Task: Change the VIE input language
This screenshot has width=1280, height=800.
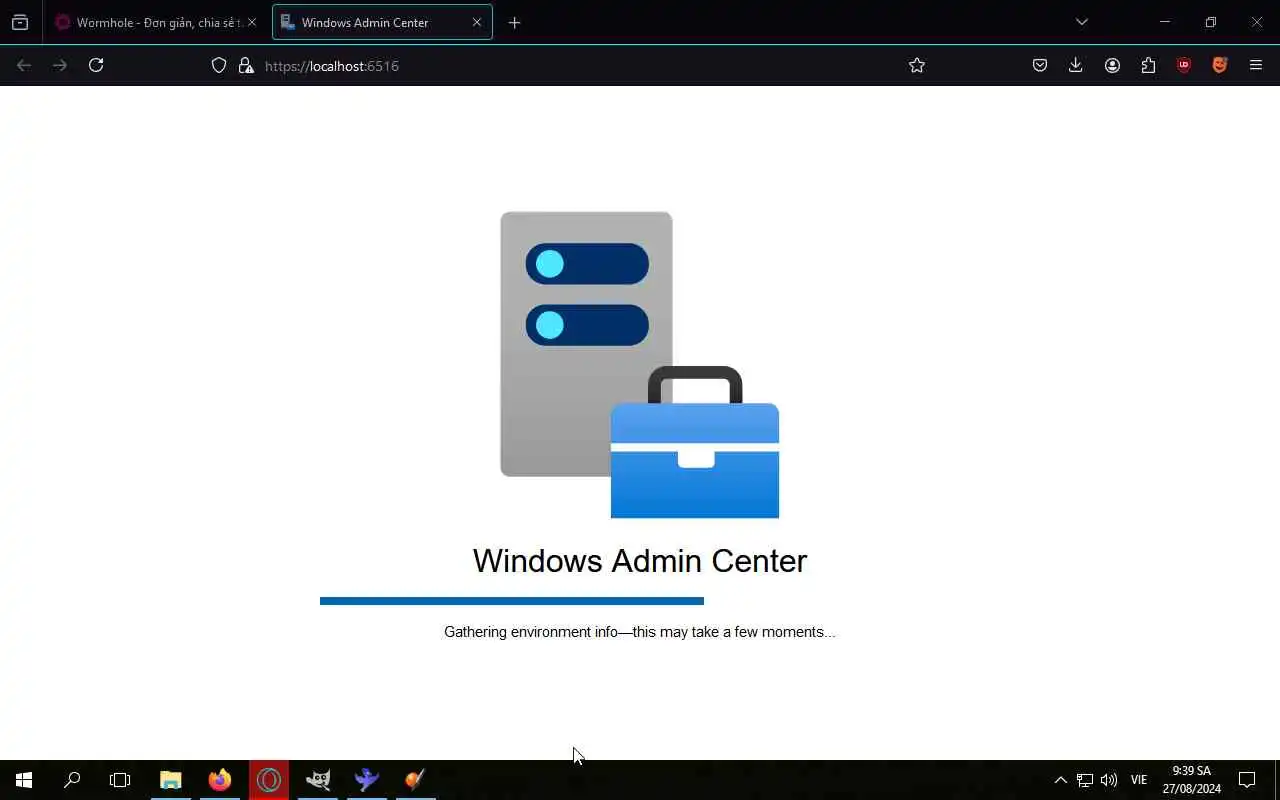Action: point(1139,780)
